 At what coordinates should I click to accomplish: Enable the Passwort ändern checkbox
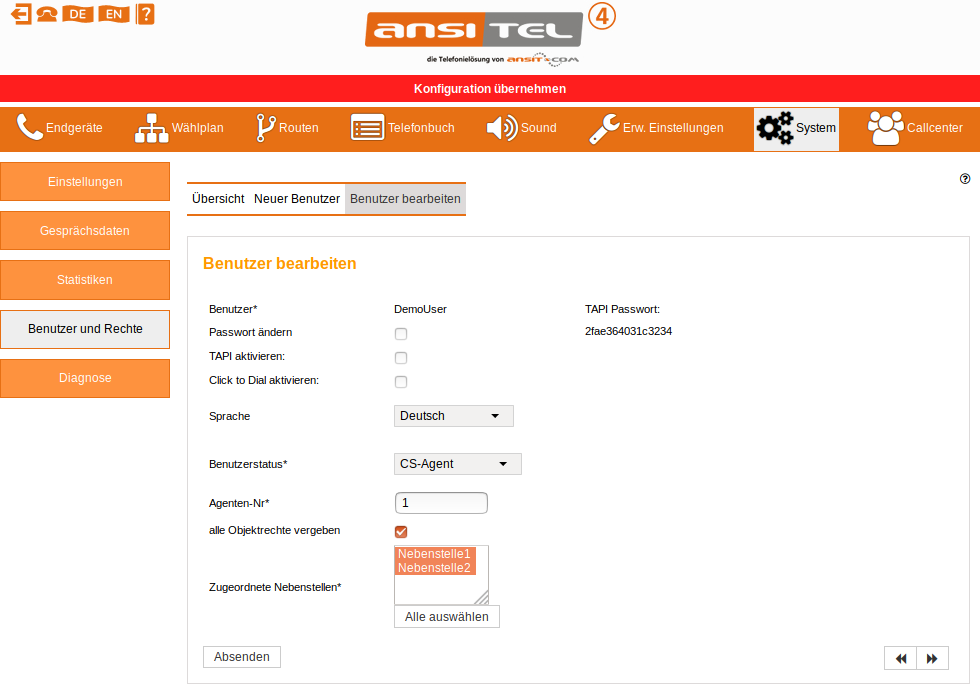click(x=401, y=333)
